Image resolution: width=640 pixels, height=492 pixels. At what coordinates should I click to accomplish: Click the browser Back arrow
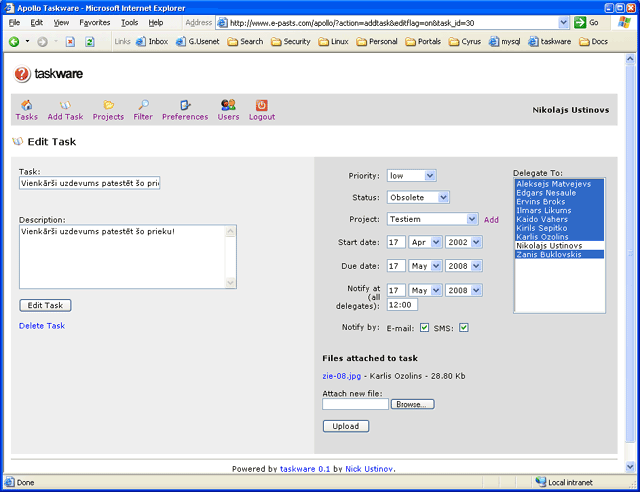[14, 42]
